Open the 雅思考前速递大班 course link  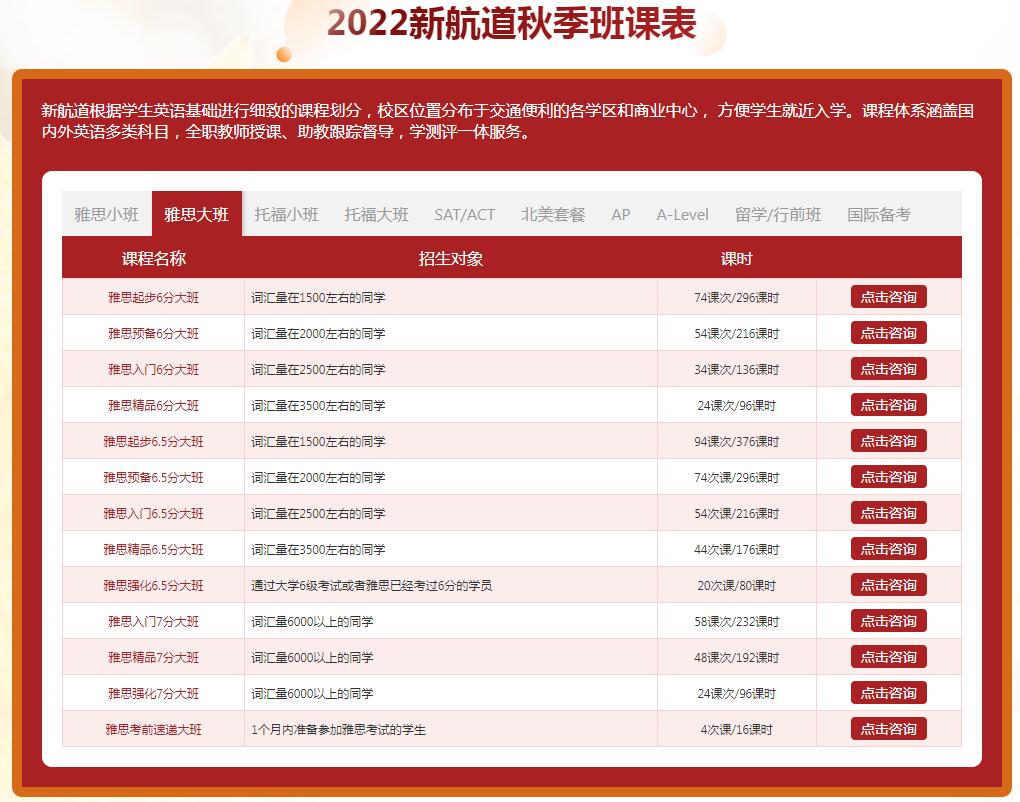pyautogui.click(x=154, y=730)
